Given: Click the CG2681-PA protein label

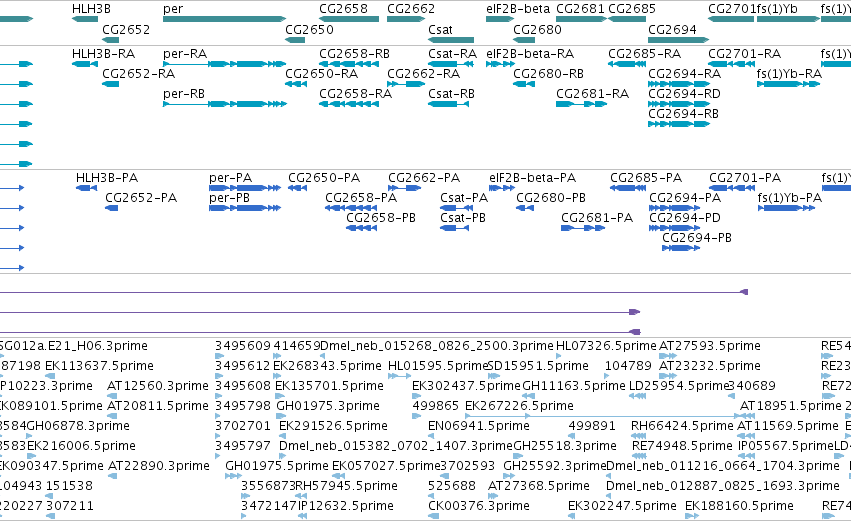Looking at the screenshot, I should (597, 218).
